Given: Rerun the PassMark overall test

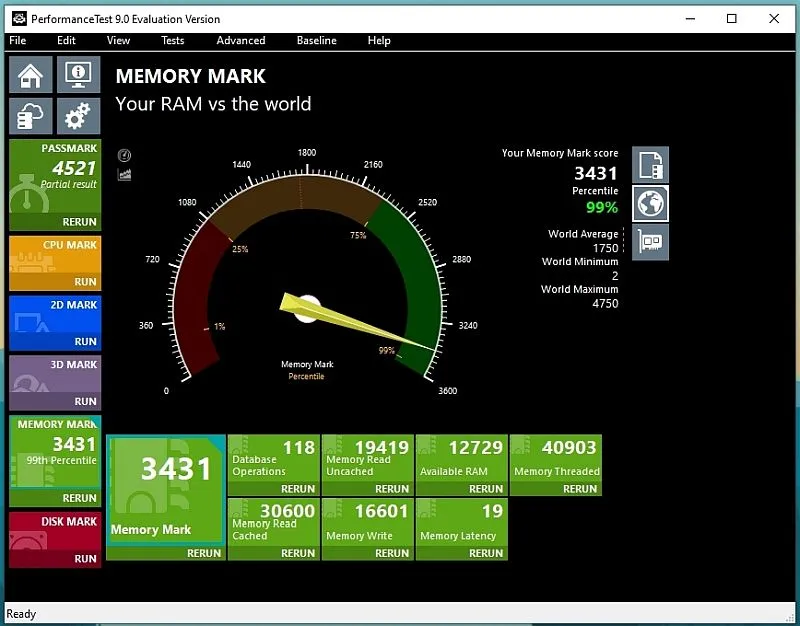Looking at the screenshot, I should (x=80, y=222).
